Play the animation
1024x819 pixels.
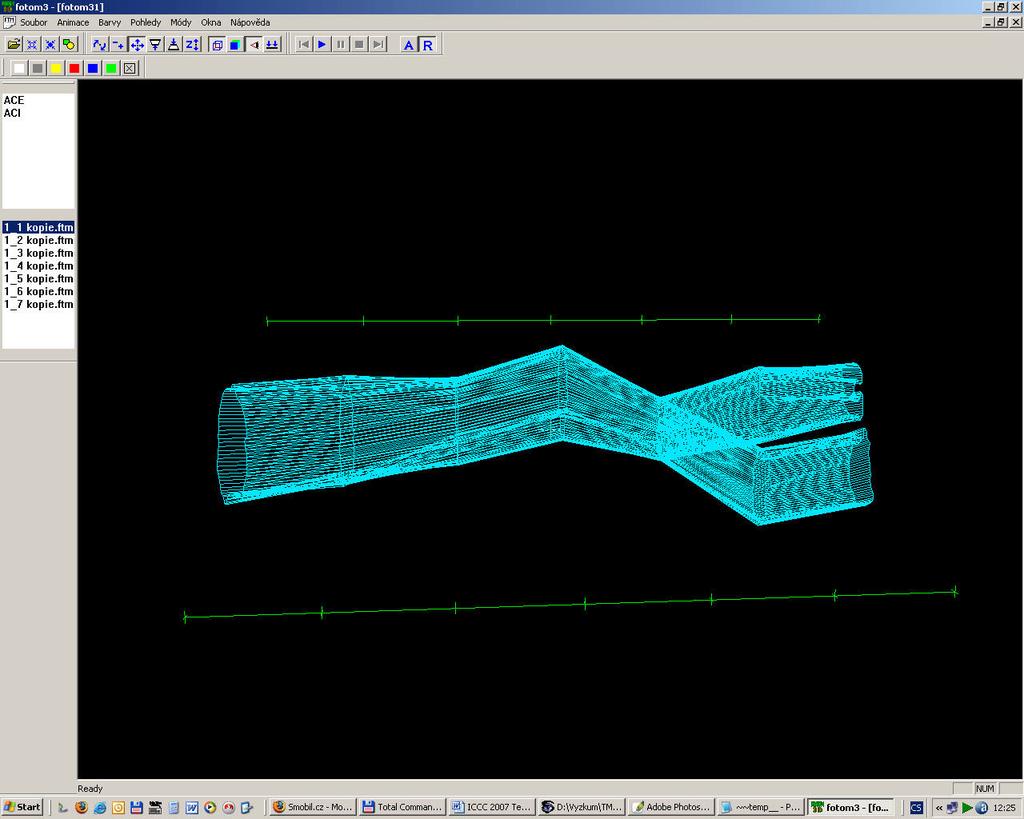tap(322, 44)
